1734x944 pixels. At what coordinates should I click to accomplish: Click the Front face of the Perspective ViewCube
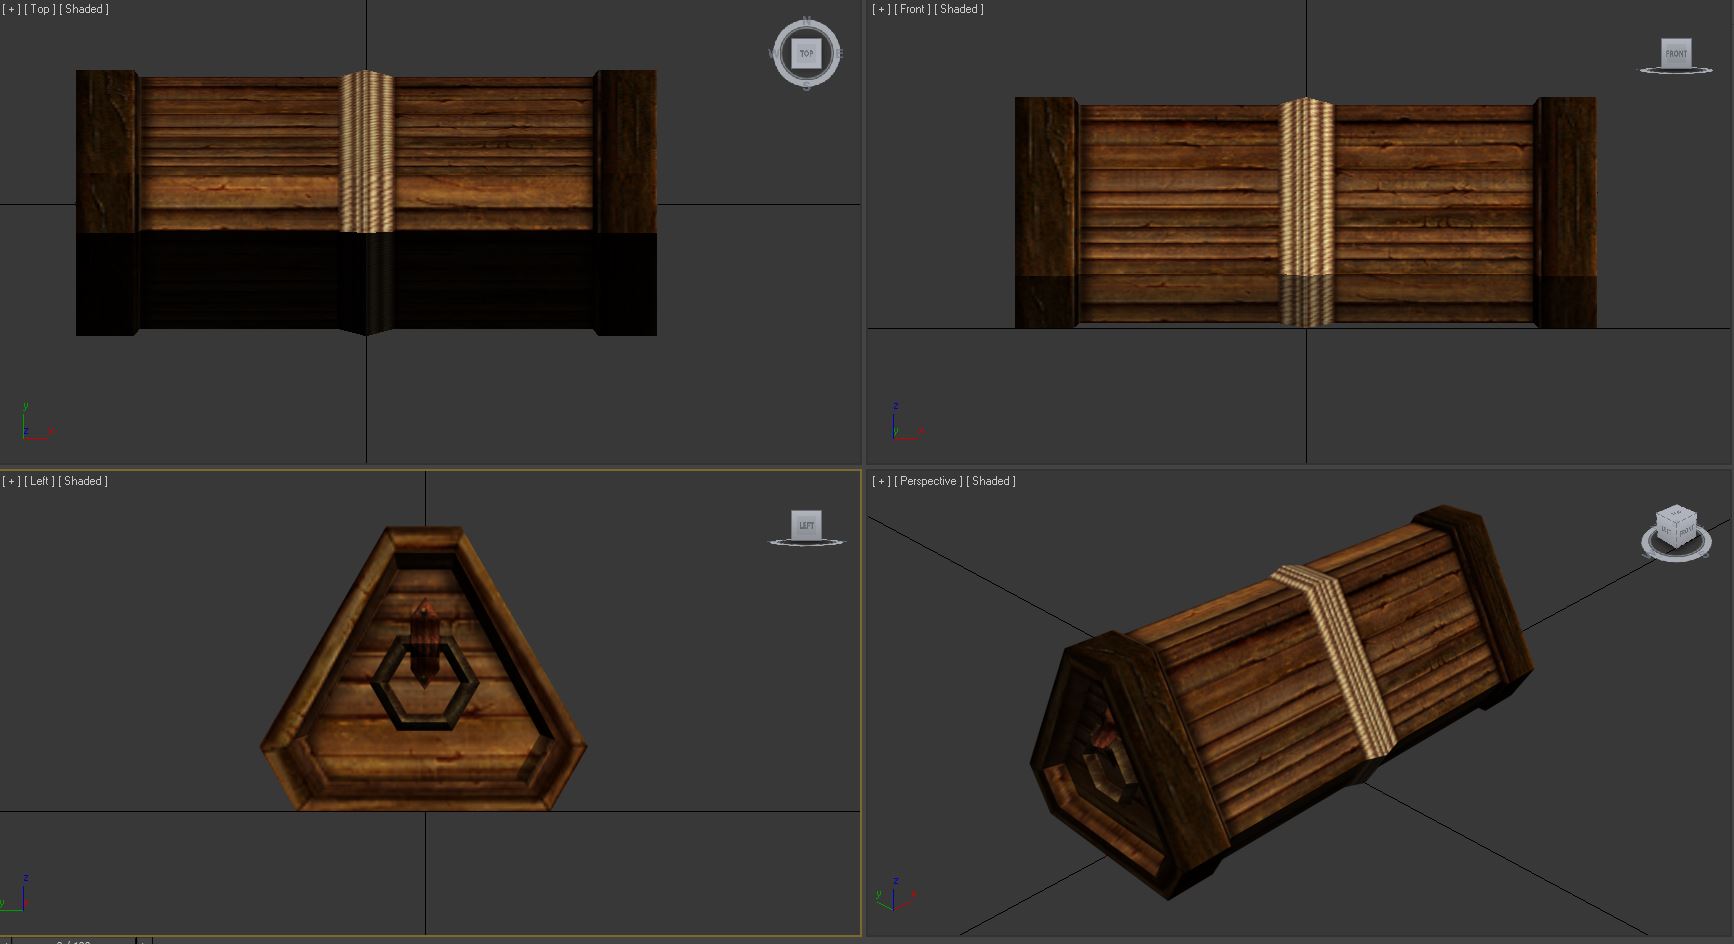[1687, 531]
